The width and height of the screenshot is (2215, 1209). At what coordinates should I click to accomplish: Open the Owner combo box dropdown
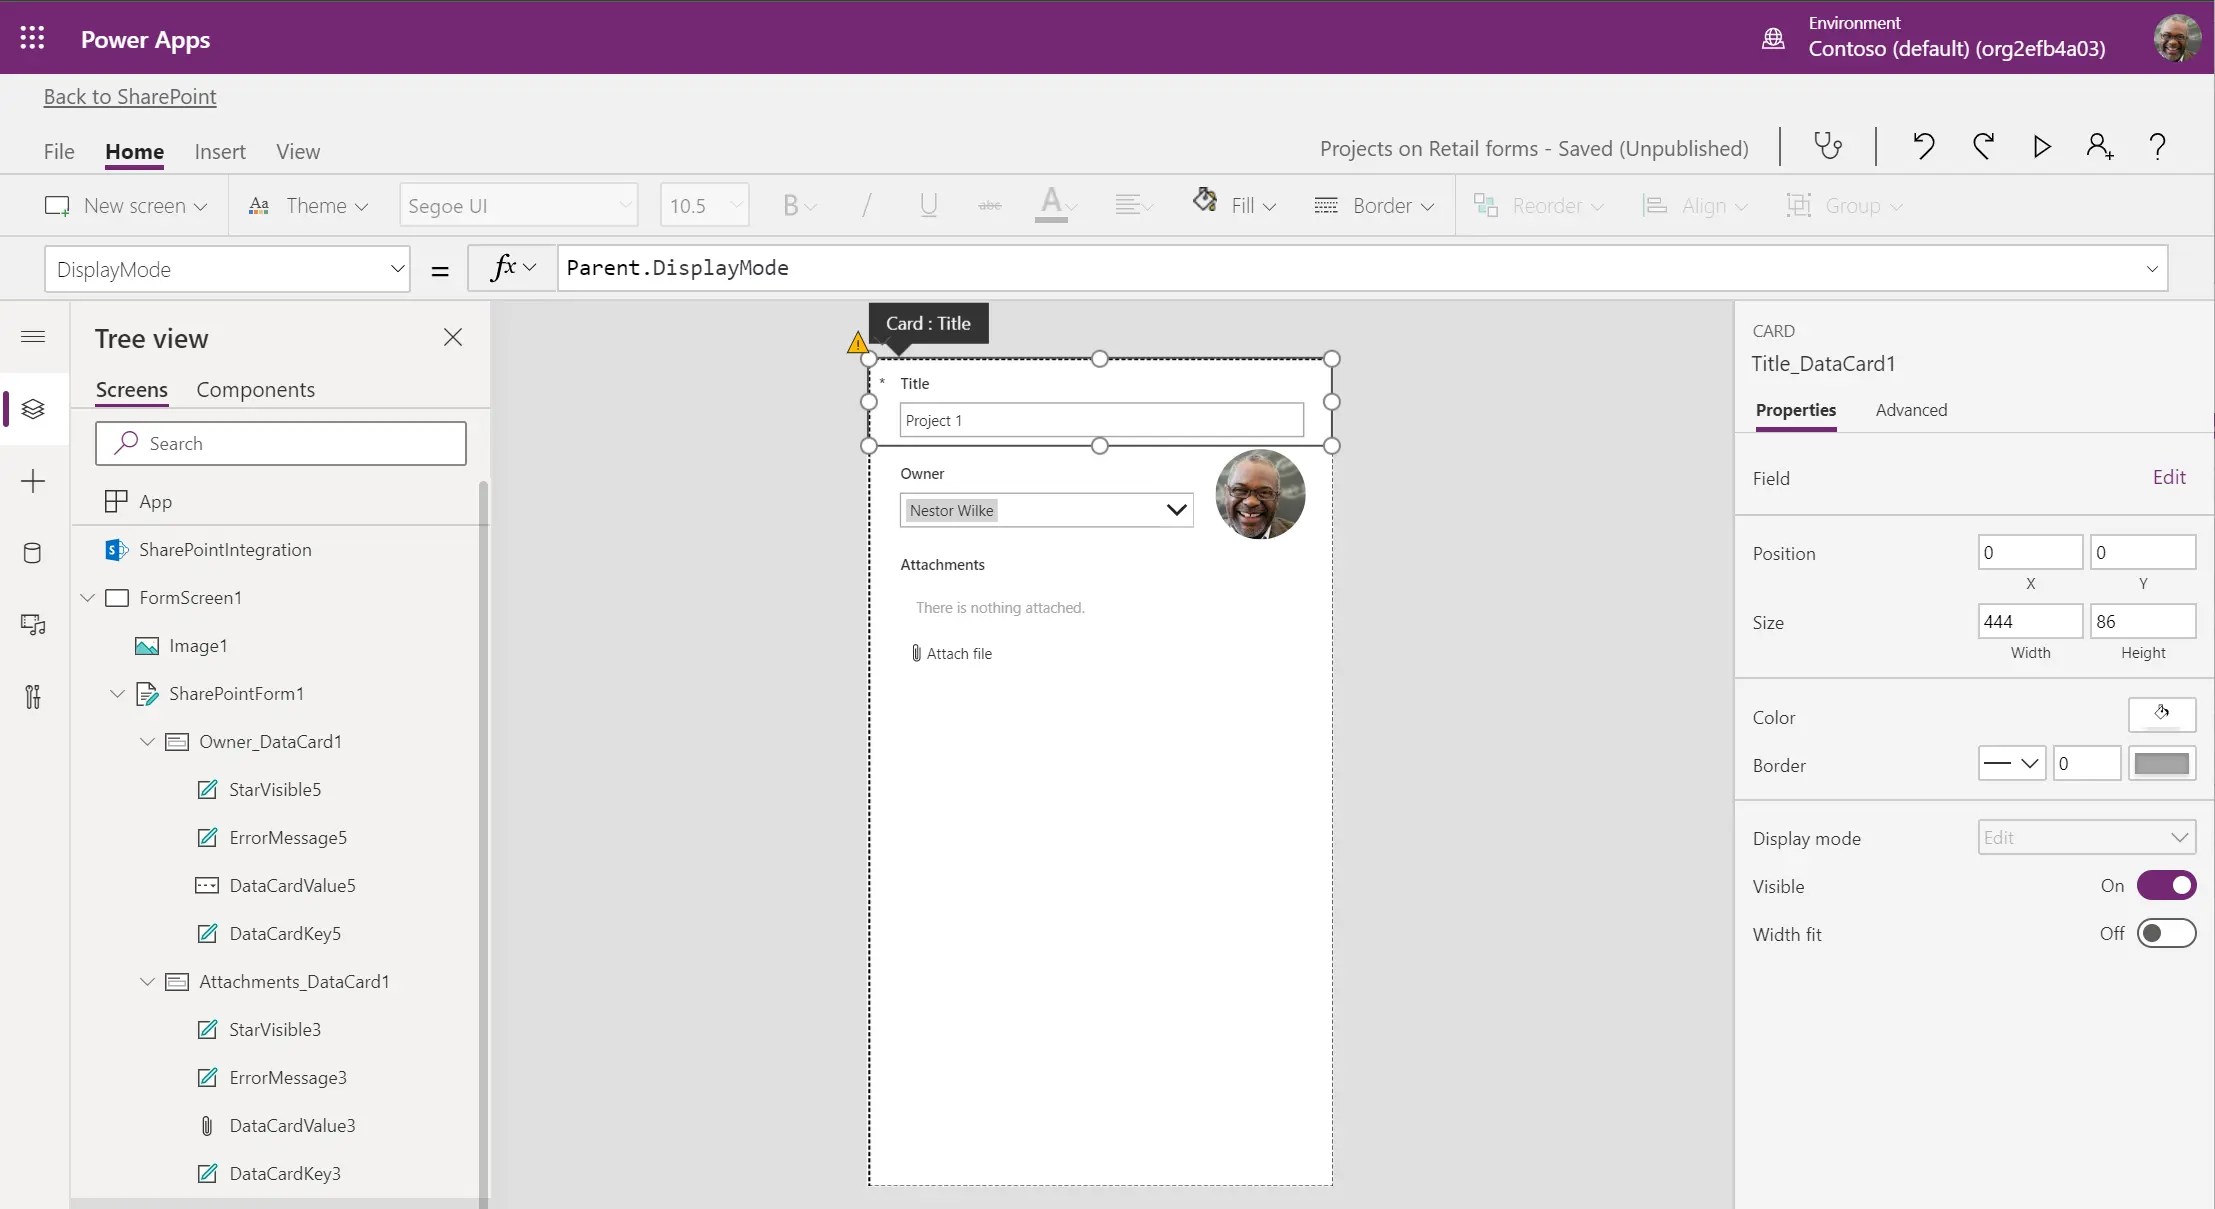[1176, 510]
